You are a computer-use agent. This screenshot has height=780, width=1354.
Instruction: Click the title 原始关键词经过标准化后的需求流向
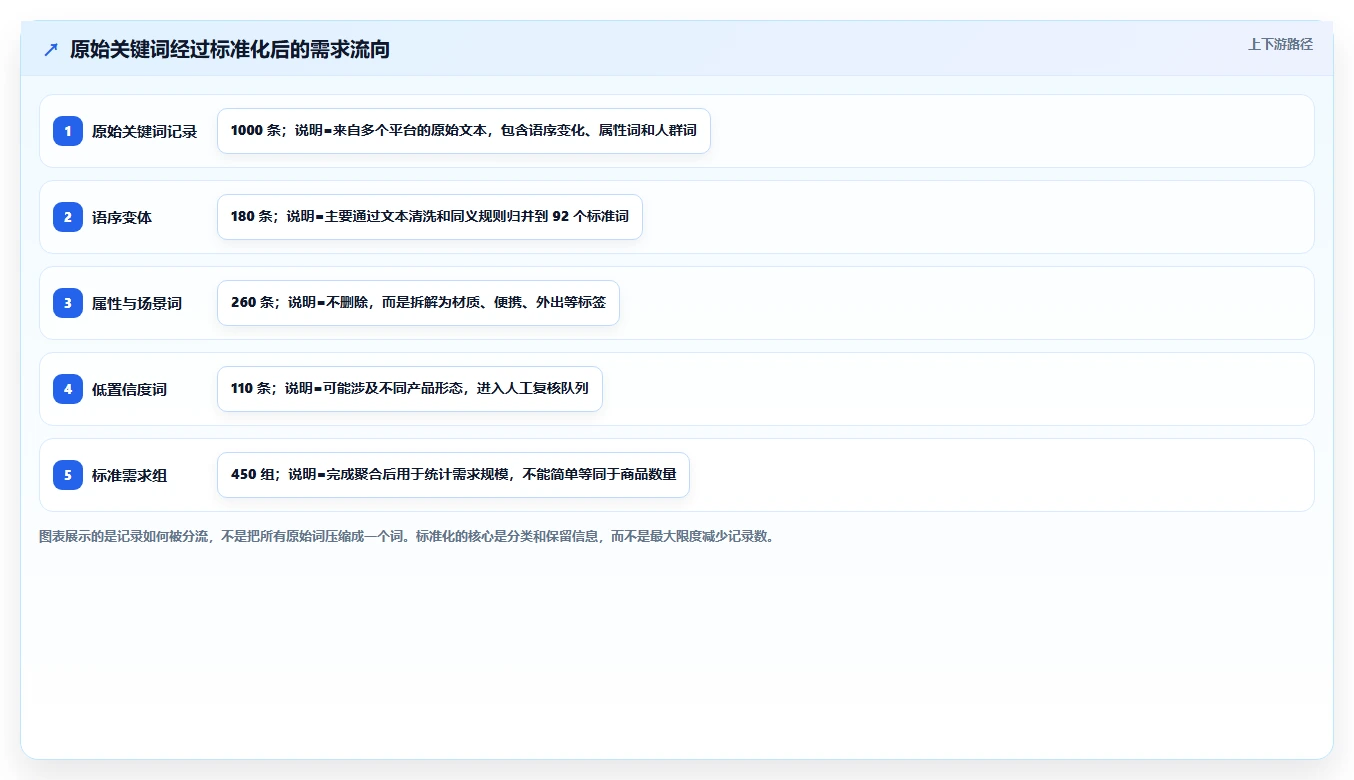(x=229, y=50)
